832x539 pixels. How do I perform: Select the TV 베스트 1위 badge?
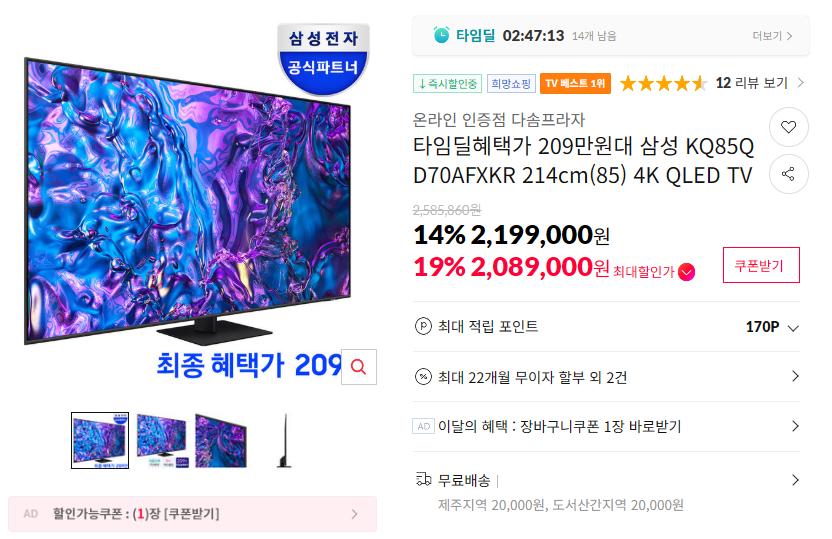tap(575, 83)
